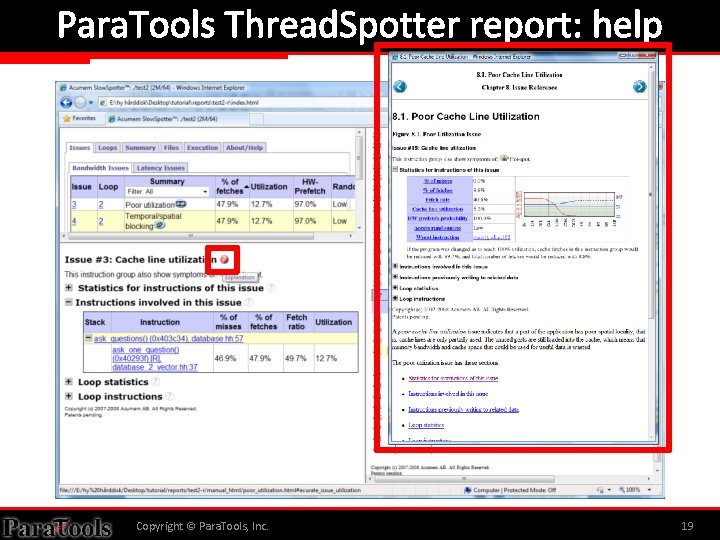Open help icon next to Statistics section heading

coord(271,288)
